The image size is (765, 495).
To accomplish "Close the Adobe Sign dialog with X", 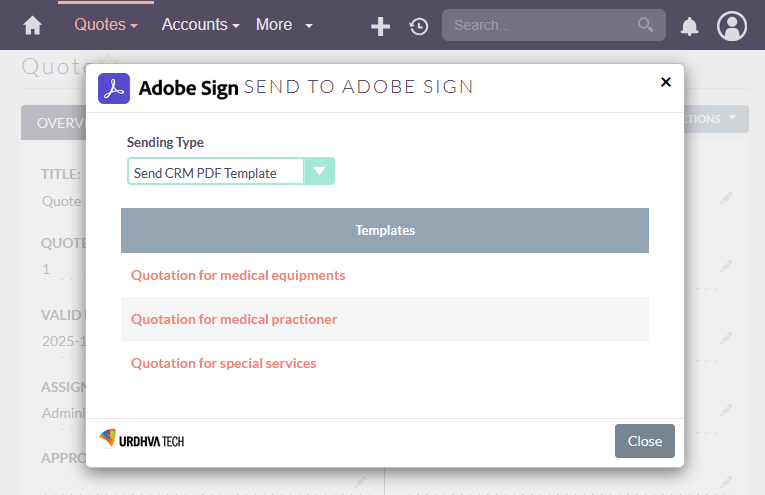I will coord(666,82).
